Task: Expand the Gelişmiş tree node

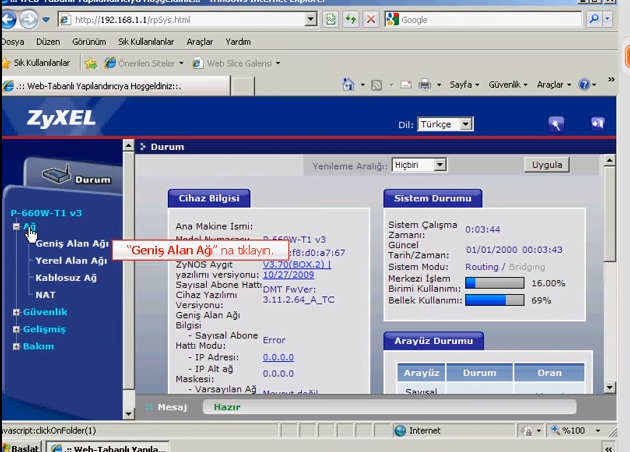Action: click(16, 329)
